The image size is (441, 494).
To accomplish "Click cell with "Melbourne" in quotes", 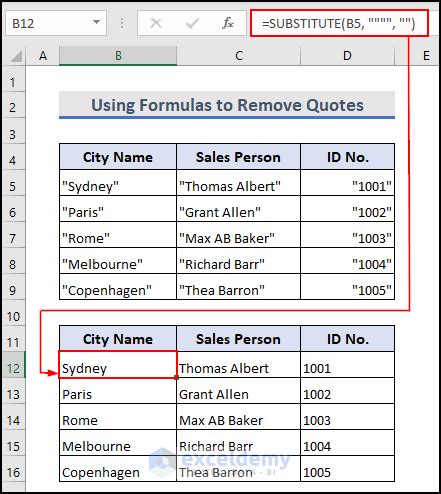I will coord(118,261).
